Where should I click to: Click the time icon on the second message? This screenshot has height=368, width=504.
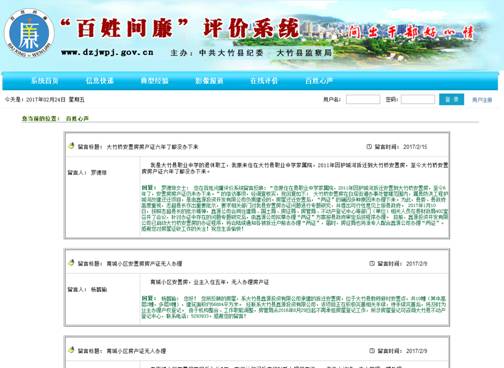(x=372, y=263)
